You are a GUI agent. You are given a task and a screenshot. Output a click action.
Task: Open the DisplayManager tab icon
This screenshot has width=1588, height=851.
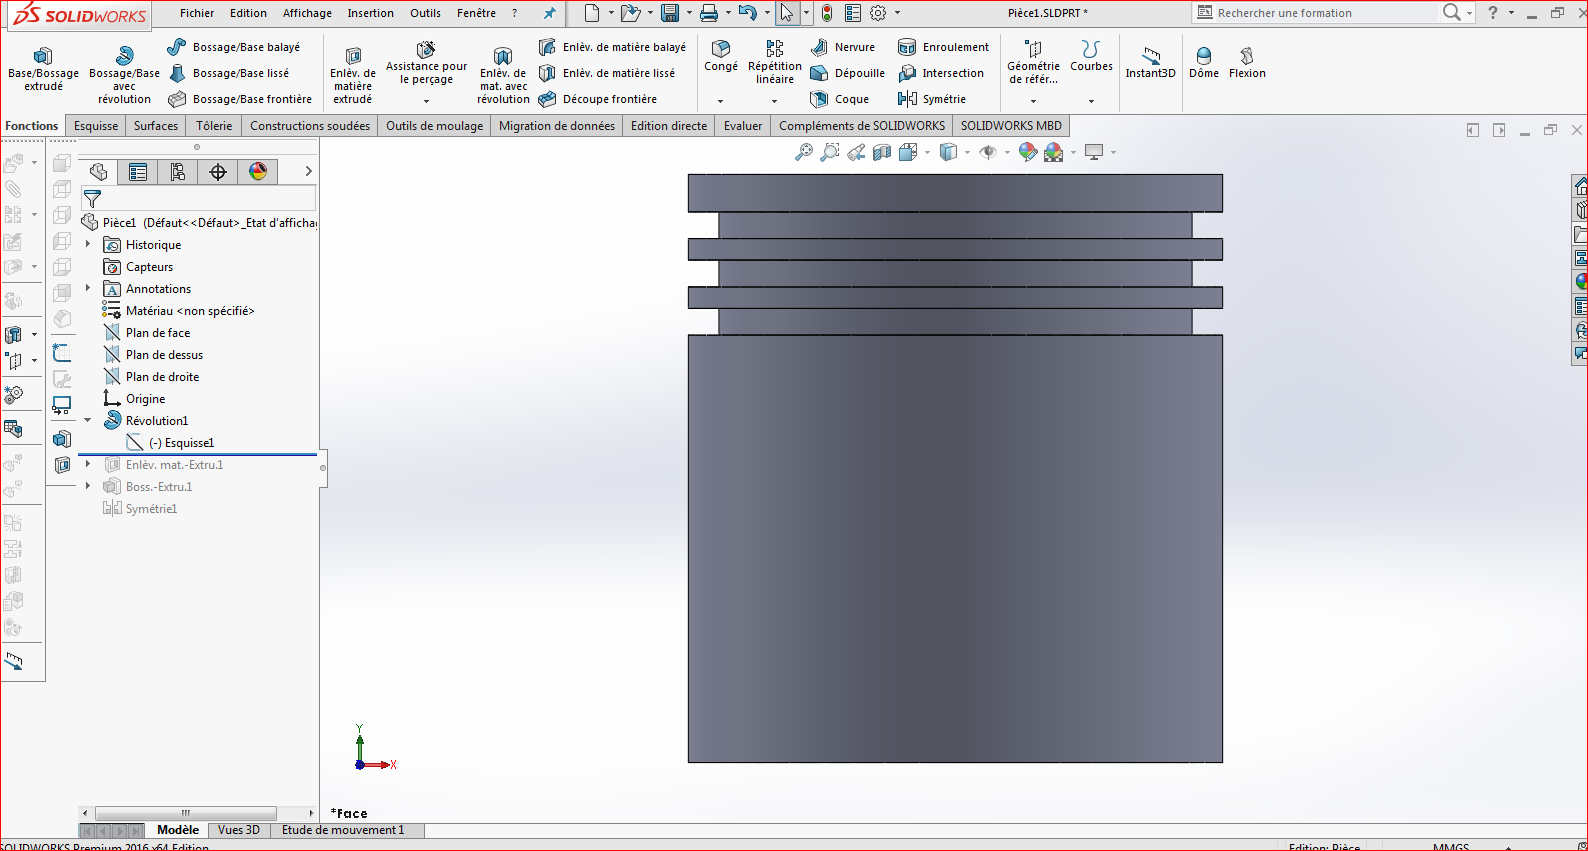point(258,172)
